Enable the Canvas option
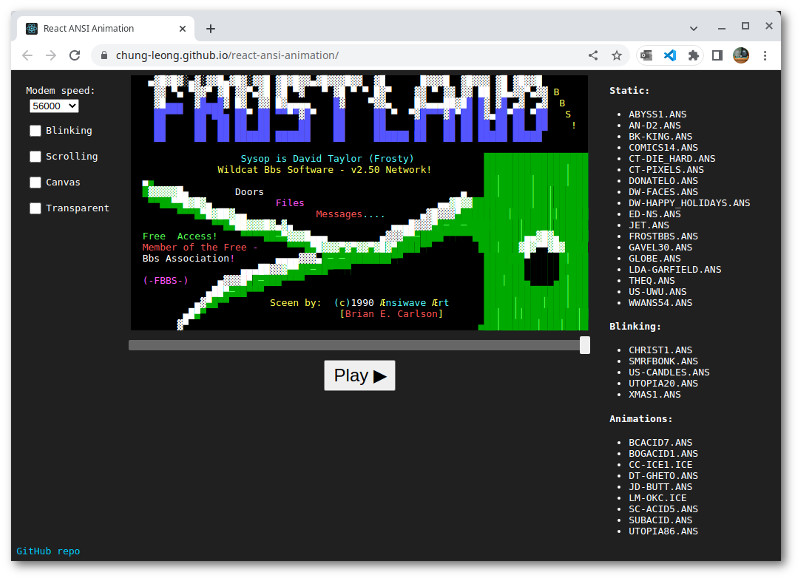The height and width of the screenshot is (580, 800). [35, 182]
